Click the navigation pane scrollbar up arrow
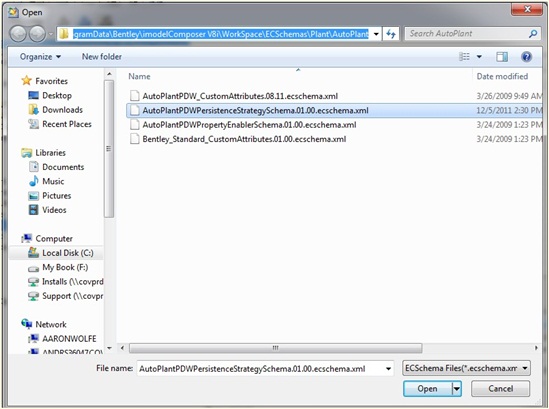549x409 pixels. (x=109, y=74)
